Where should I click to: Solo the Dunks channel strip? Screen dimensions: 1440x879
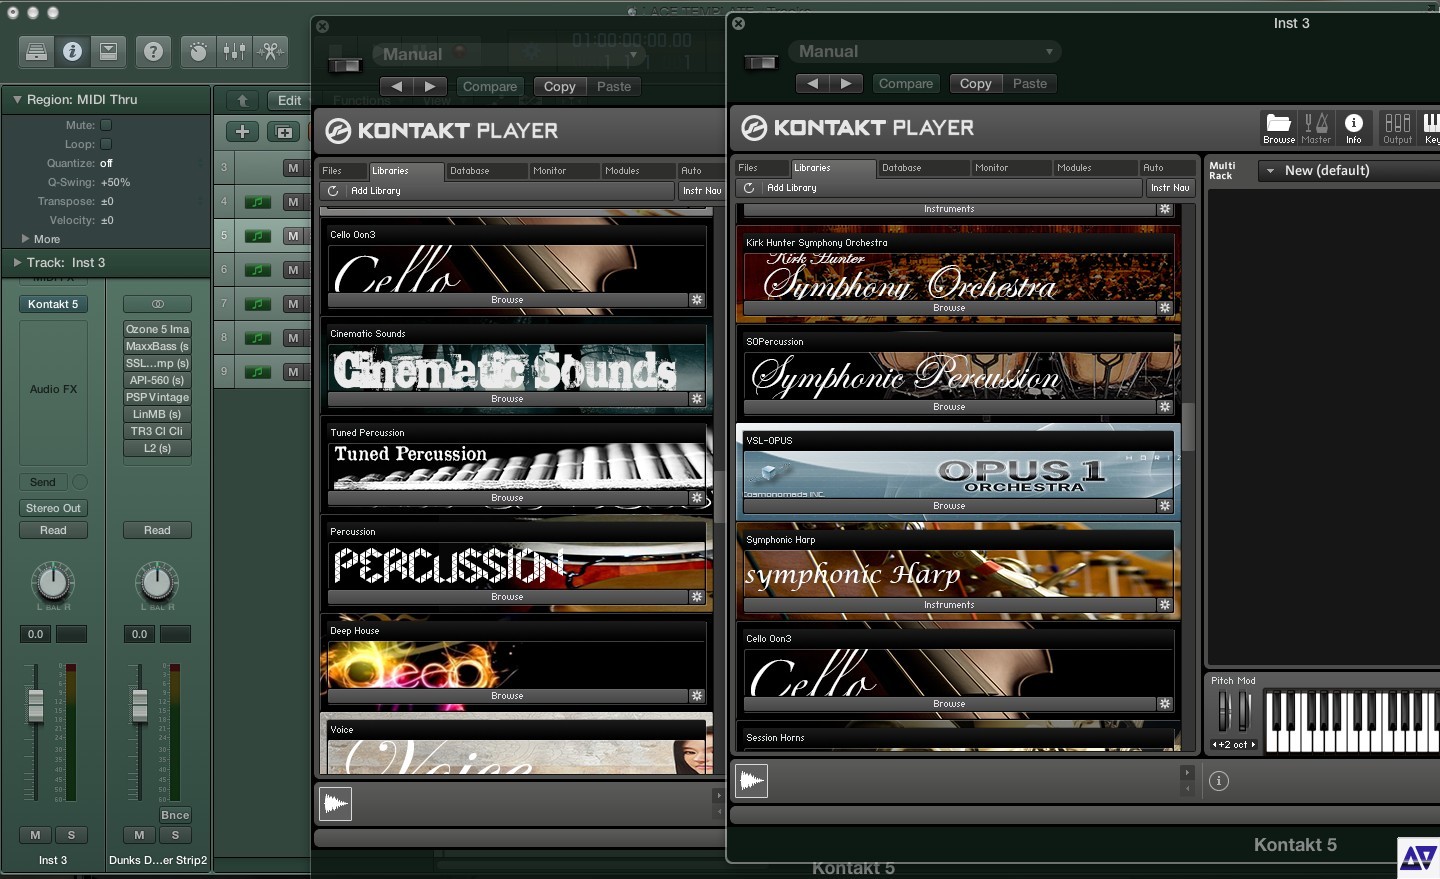click(x=175, y=835)
